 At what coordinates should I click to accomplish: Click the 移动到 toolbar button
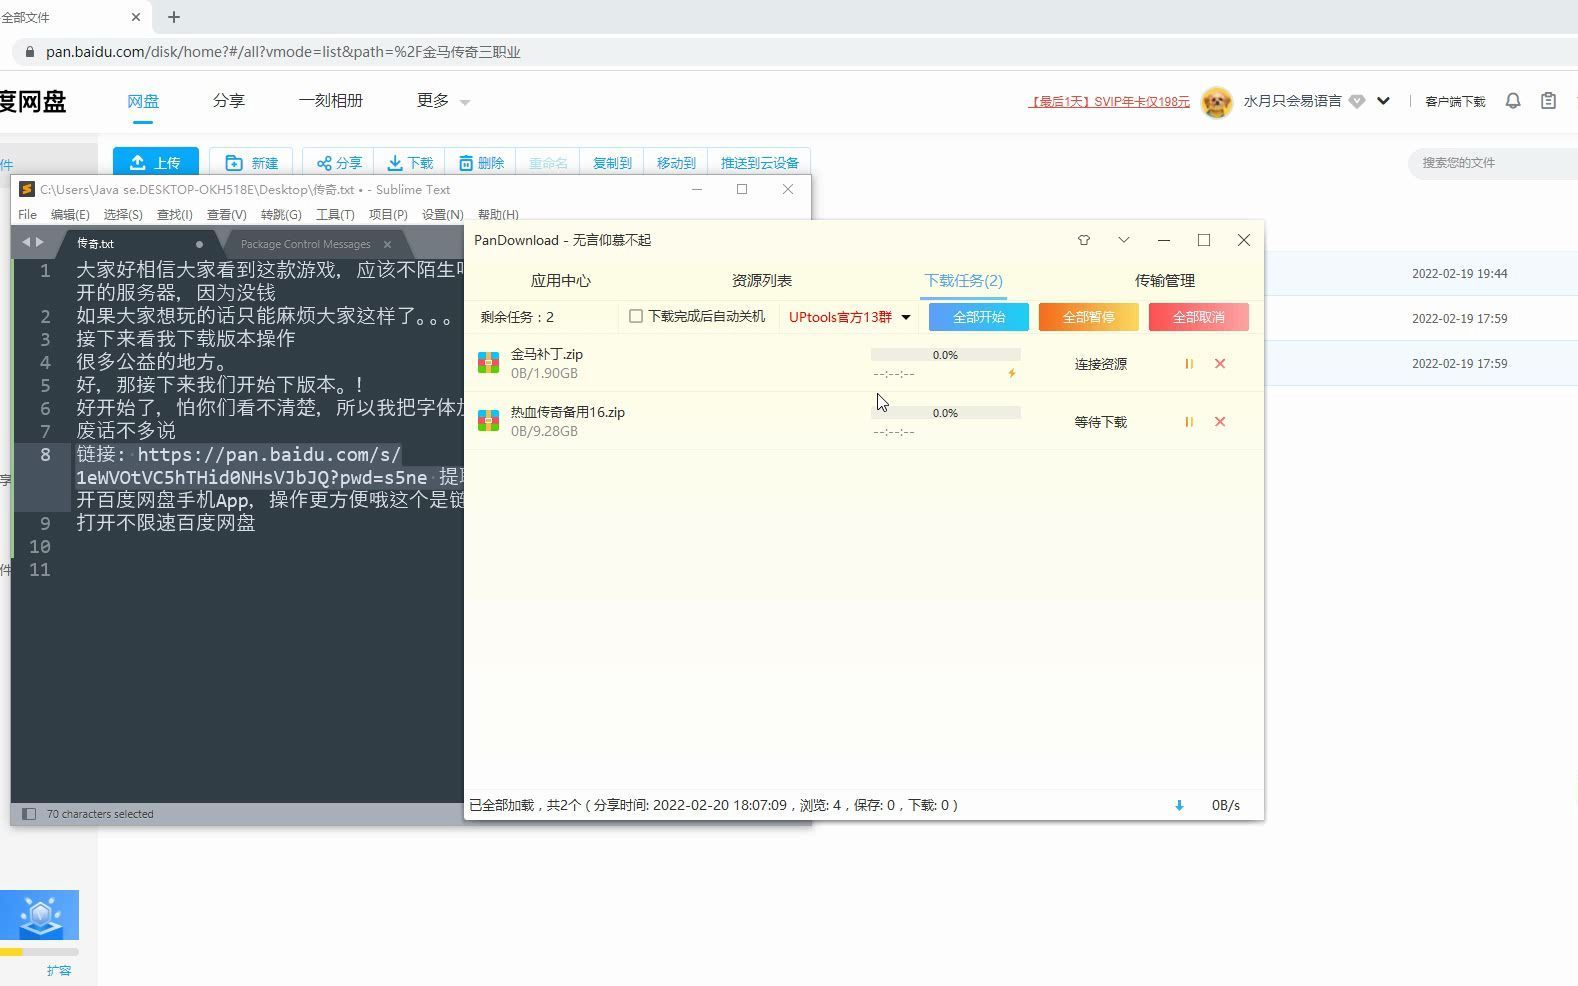(x=676, y=162)
